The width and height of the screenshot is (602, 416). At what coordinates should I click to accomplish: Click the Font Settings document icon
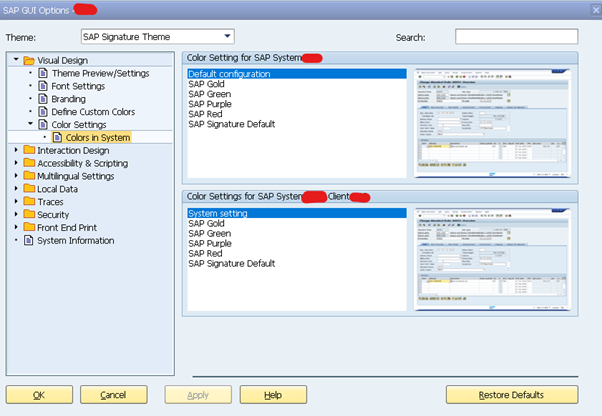(43, 86)
